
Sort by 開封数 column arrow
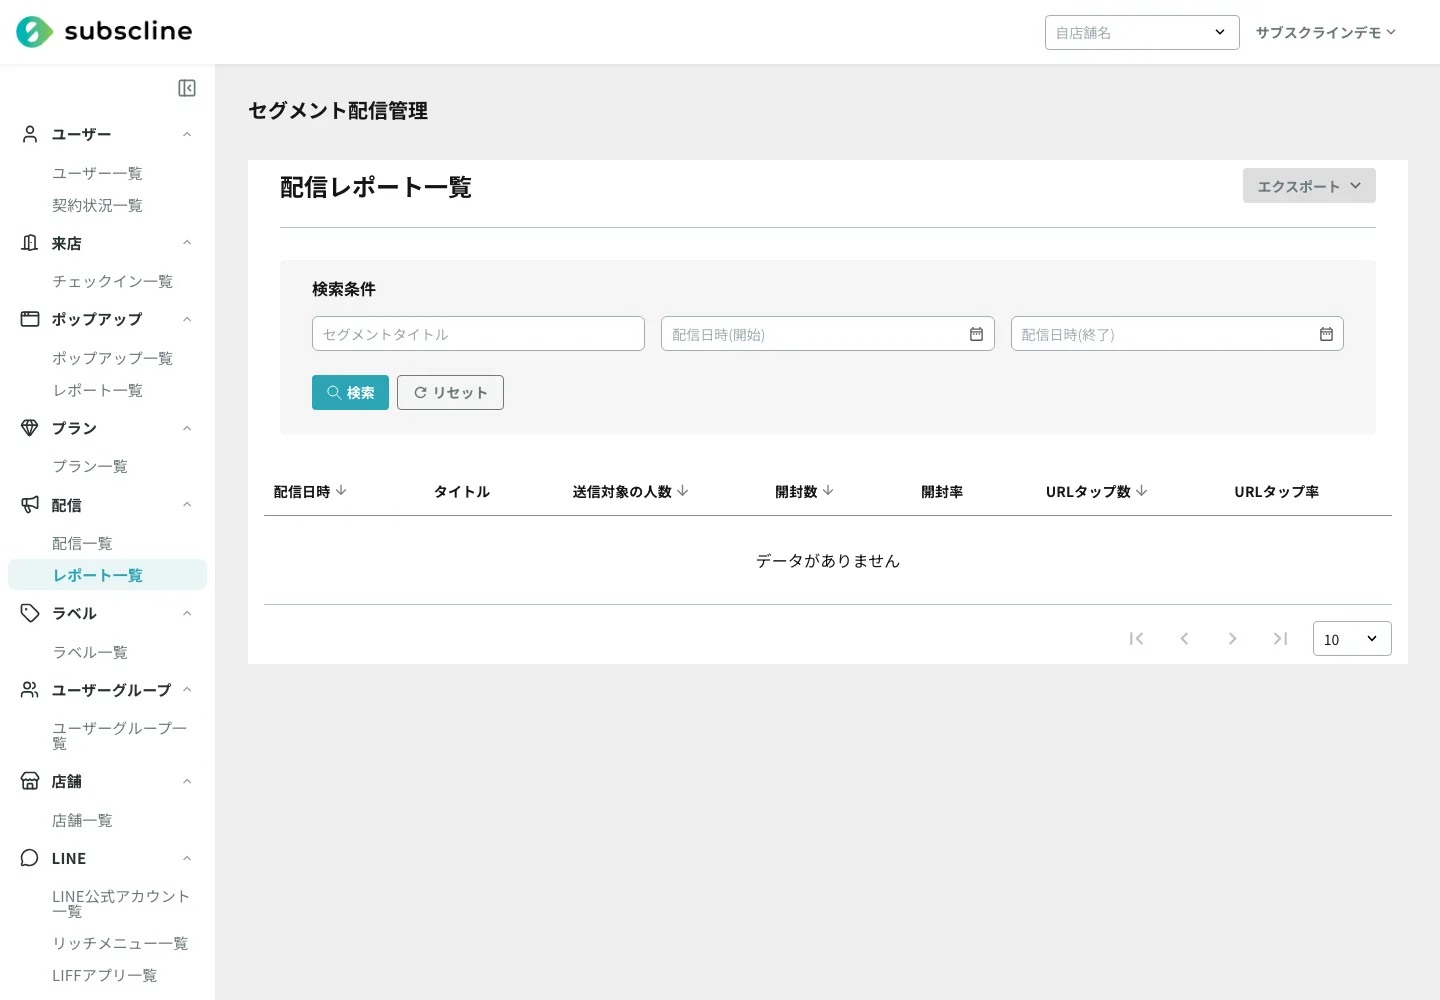coord(828,491)
